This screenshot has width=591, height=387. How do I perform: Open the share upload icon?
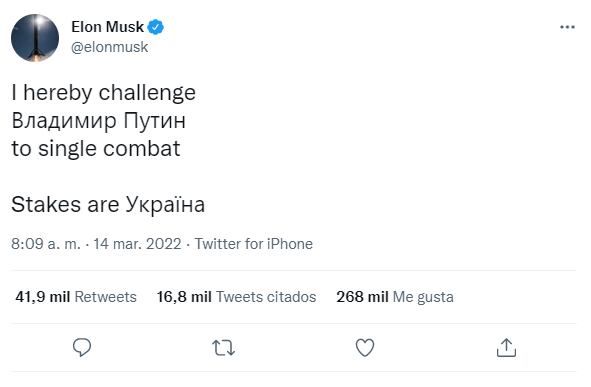click(x=506, y=347)
